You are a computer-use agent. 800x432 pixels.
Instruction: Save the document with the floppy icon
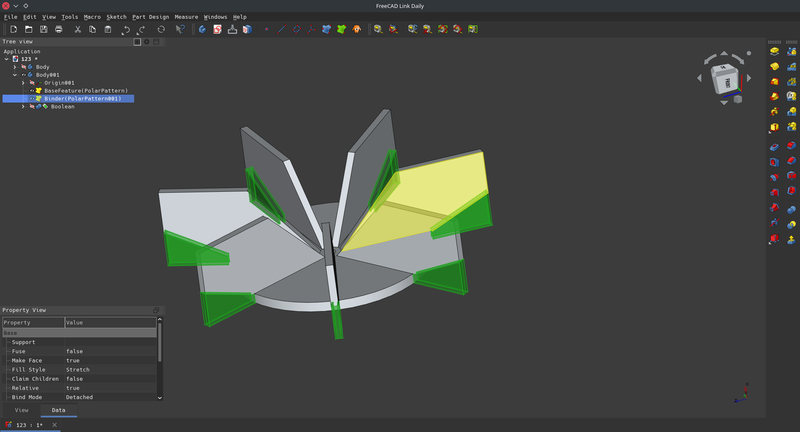43,29
